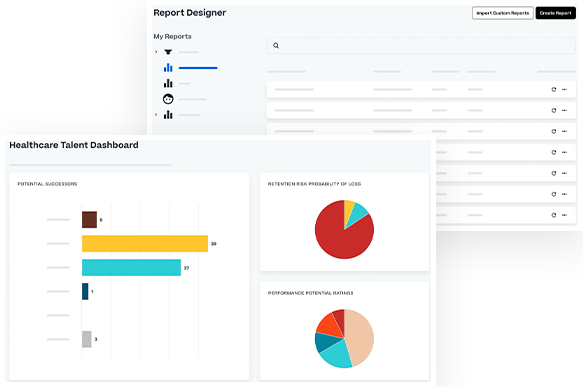Click the teal bar in Potential Successors chart
The width and height of the screenshot is (583, 387).
point(132,267)
